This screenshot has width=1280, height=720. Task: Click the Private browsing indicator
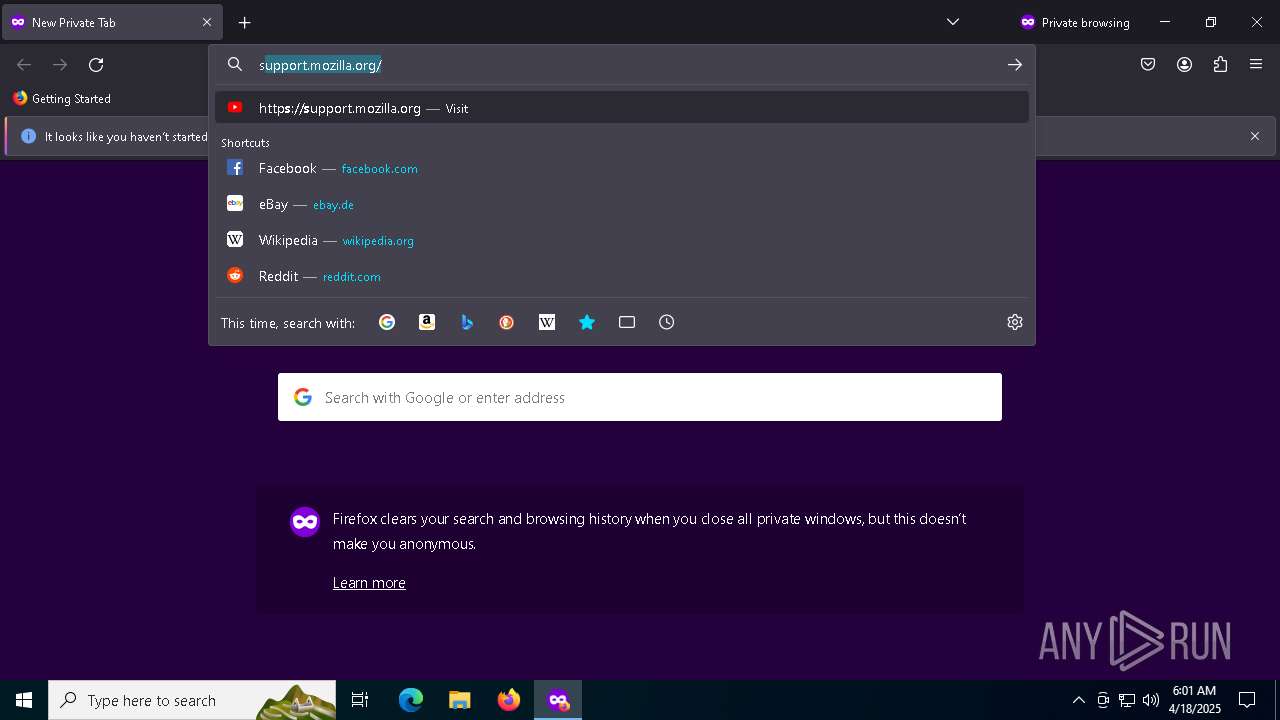click(x=1075, y=22)
